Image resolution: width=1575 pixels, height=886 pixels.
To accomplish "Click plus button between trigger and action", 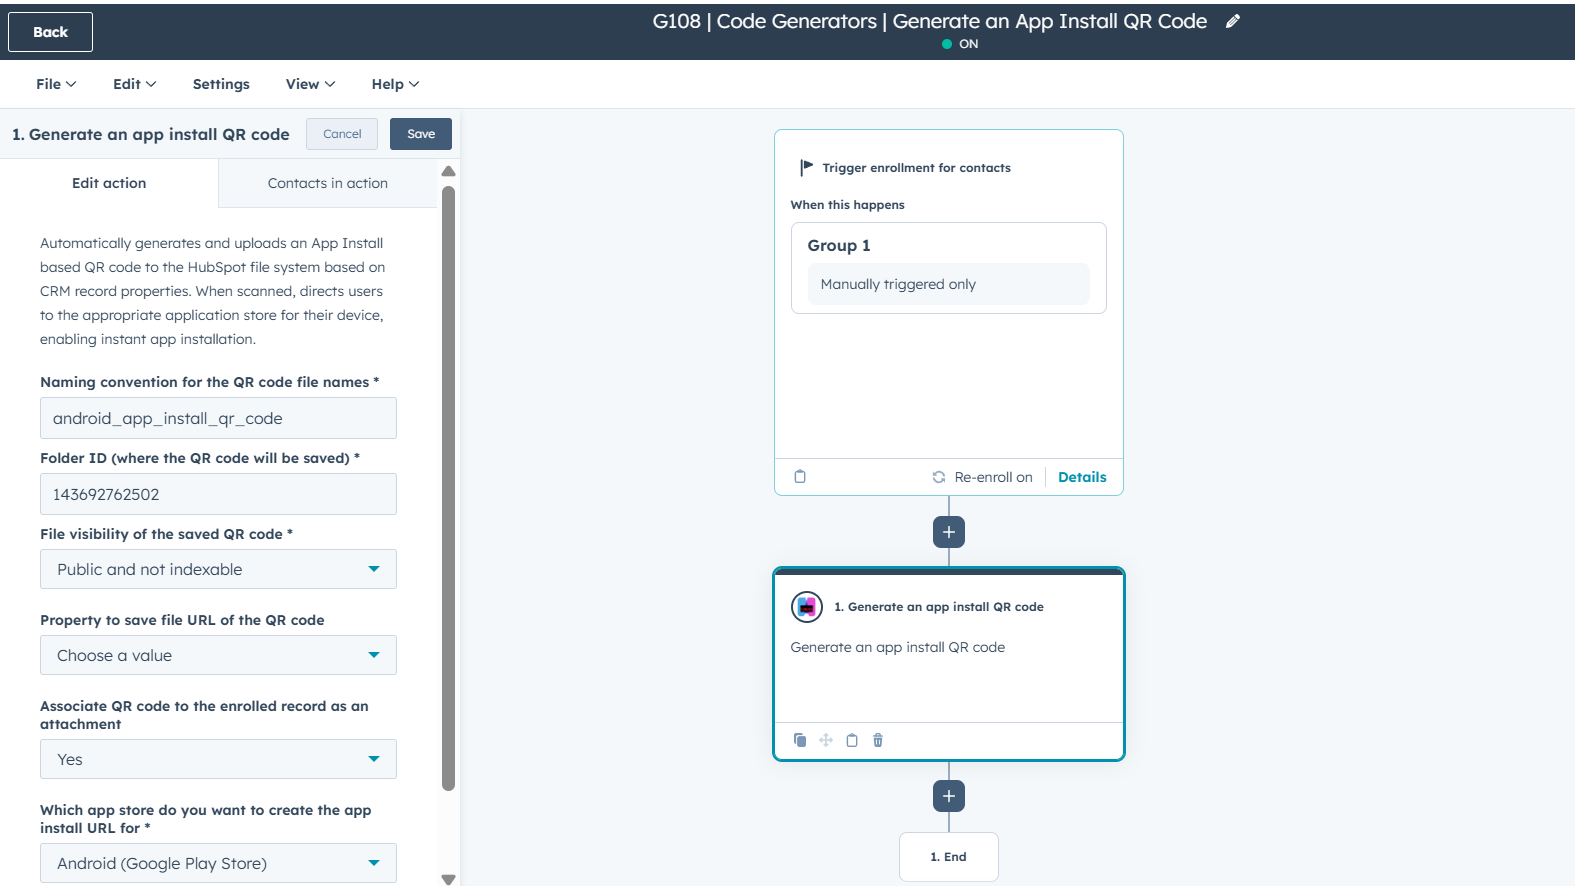I will click(x=949, y=532).
